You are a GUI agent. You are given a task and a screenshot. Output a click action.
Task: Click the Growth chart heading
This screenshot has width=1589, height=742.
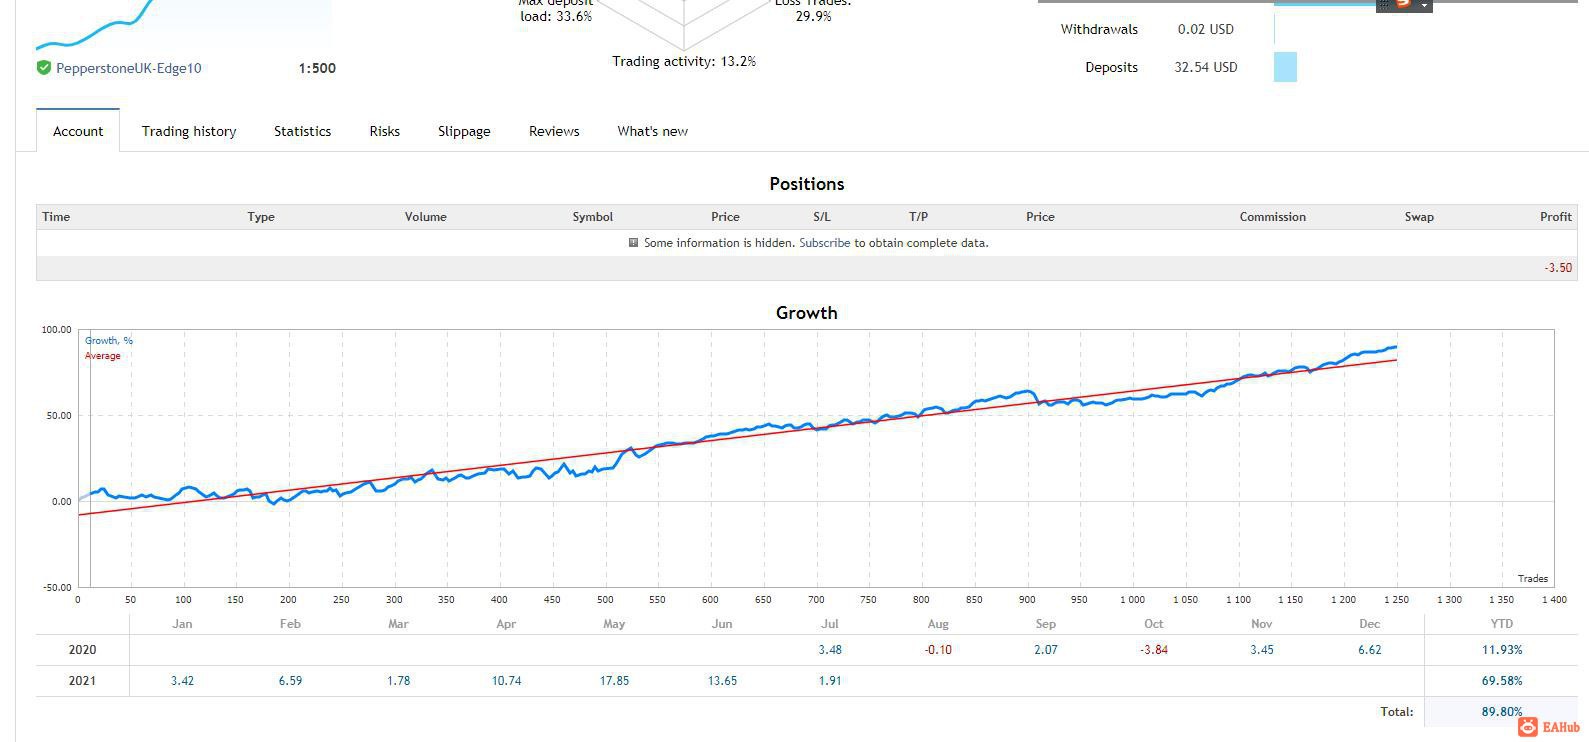tap(807, 313)
